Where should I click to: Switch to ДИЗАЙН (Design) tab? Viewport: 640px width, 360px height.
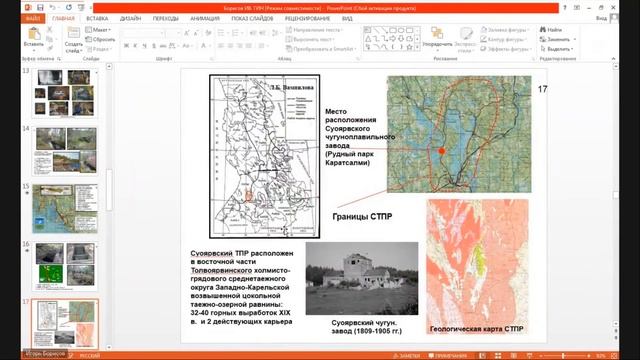(x=130, y=18)
